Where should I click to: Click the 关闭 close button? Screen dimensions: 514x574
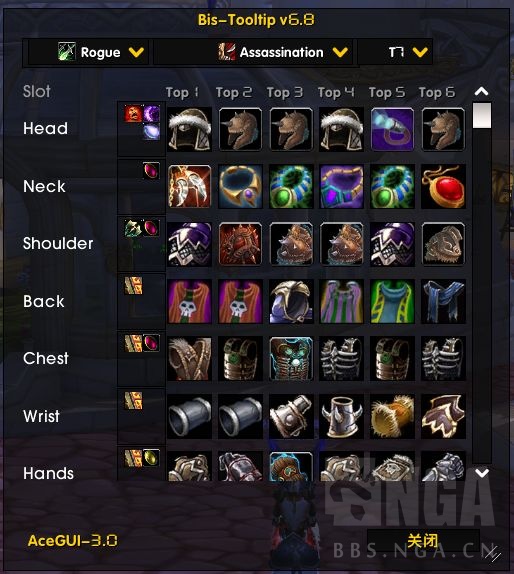(423, 540)
